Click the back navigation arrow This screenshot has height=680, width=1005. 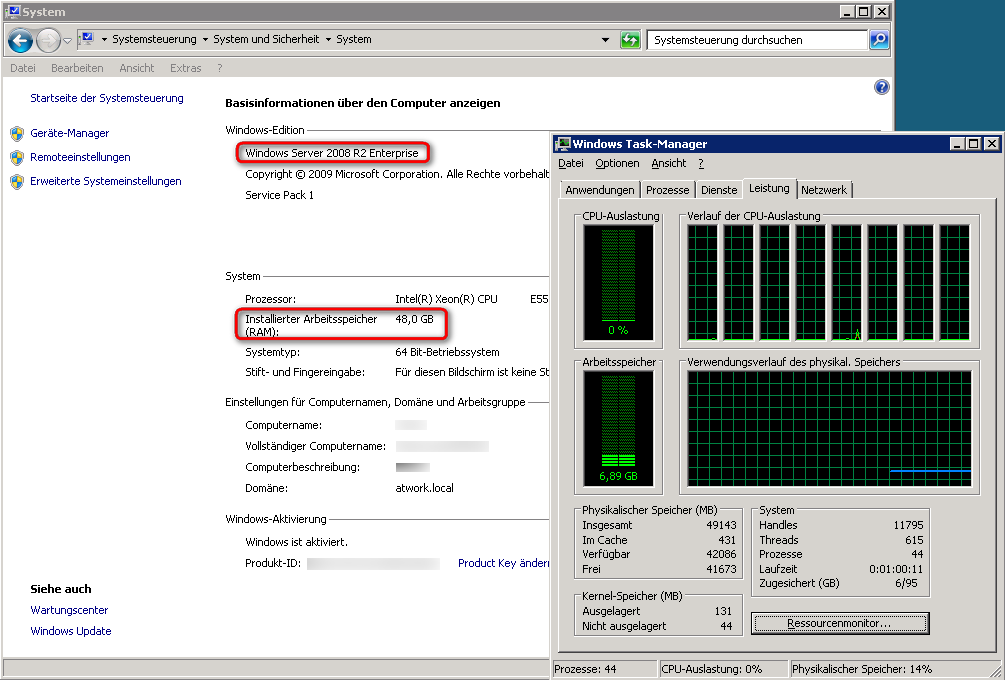point(20,39)
